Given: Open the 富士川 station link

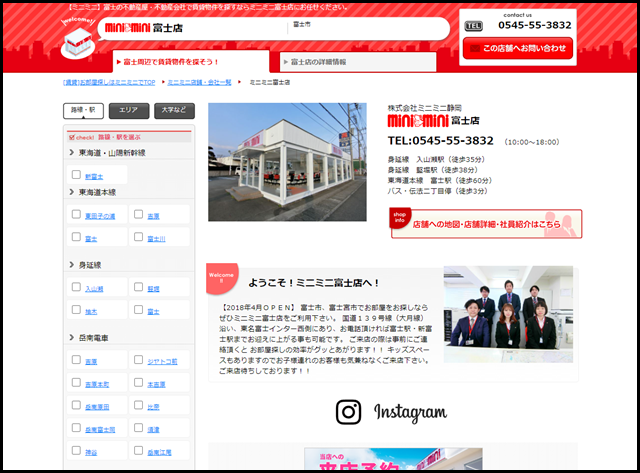Looking at the screenshot, I should coord(156,239).
